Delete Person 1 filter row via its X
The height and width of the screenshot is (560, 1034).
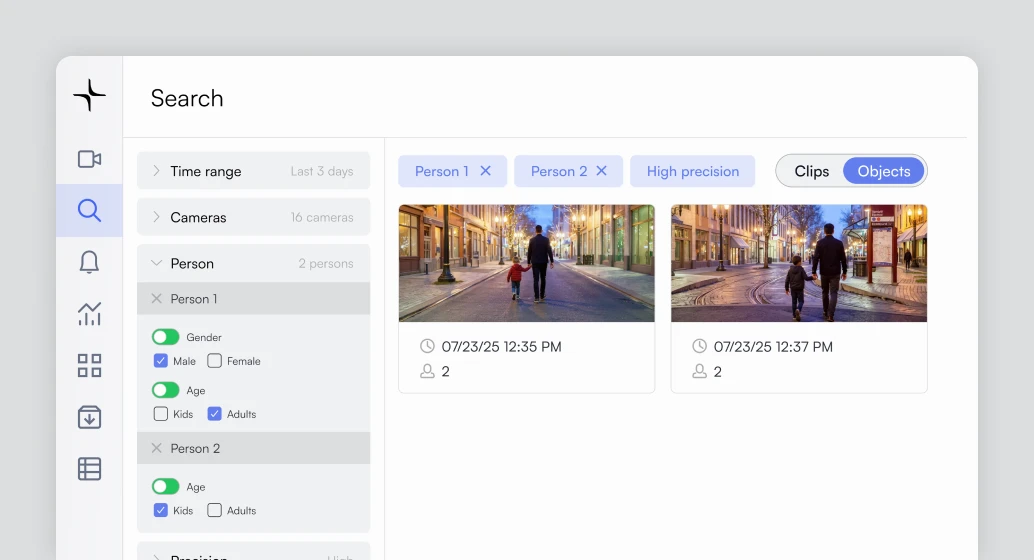[x=156, y=299]
